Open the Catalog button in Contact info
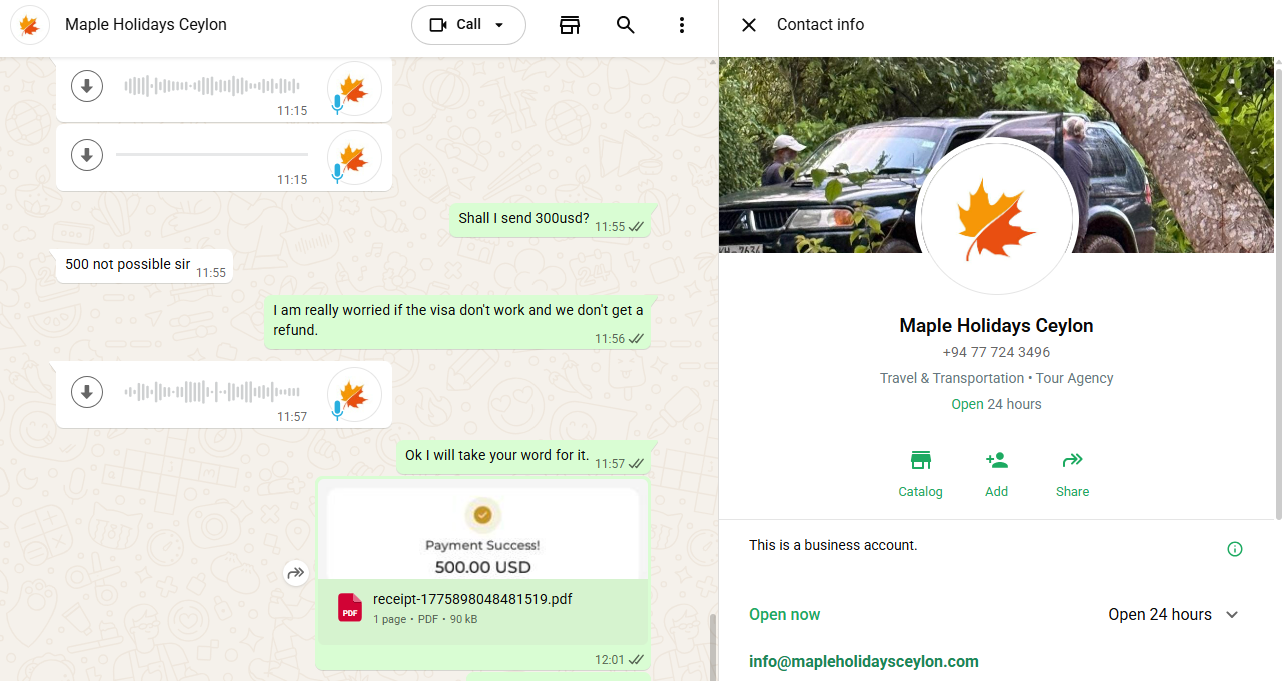 point(920,474)
